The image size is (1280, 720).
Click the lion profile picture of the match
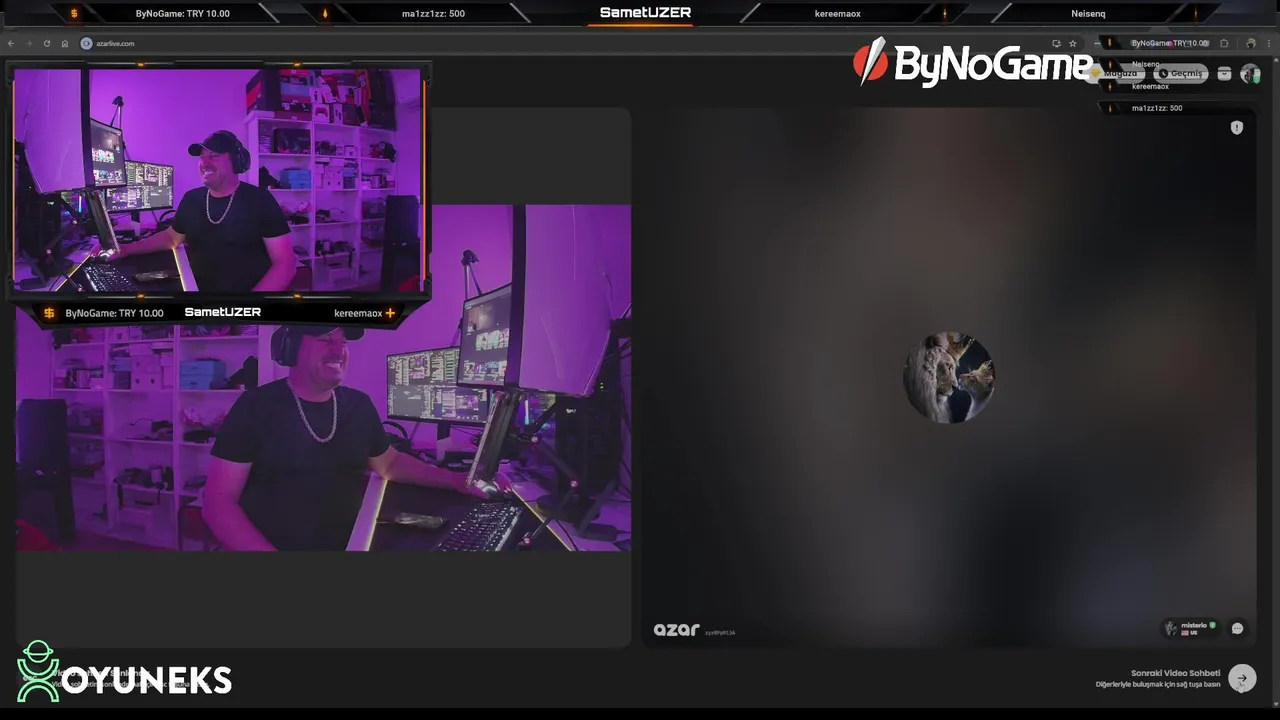[x=948, y=378]
